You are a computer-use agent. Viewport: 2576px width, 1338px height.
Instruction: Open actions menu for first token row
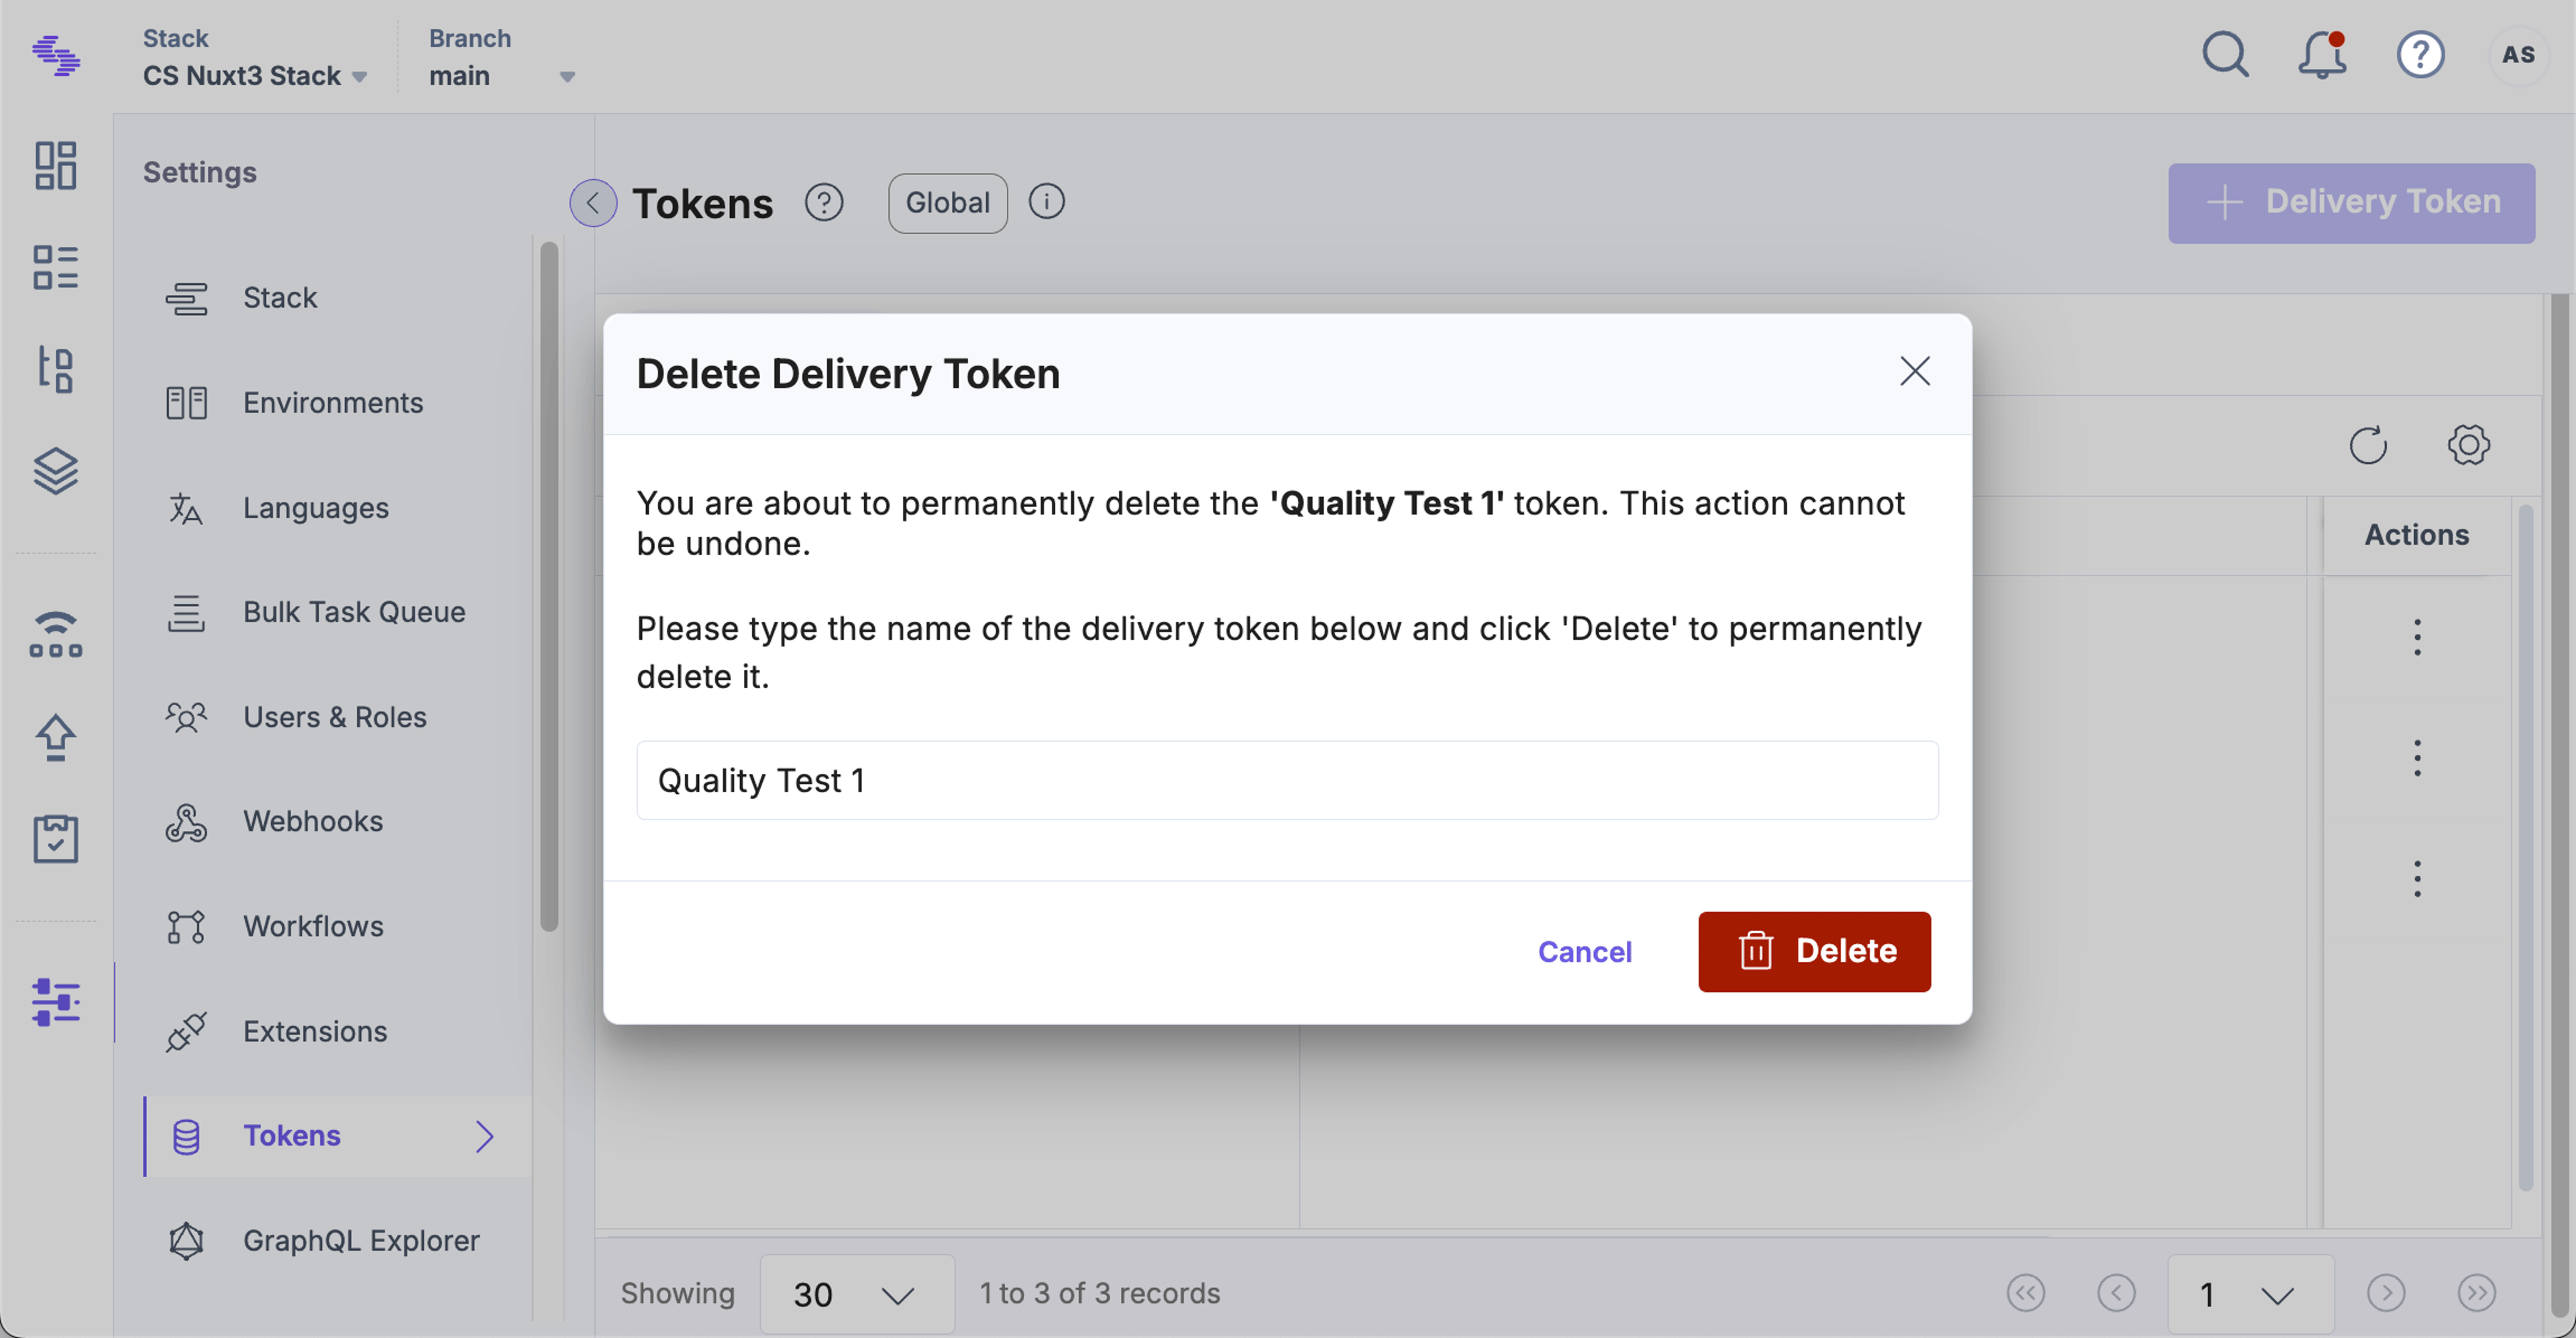2417,637
